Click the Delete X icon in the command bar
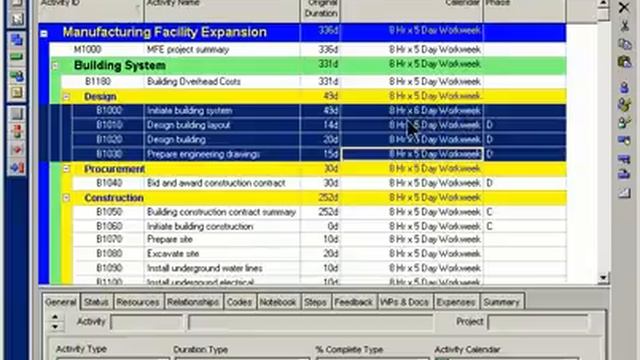This screenshot has height=360, width=640. [624, 7]
